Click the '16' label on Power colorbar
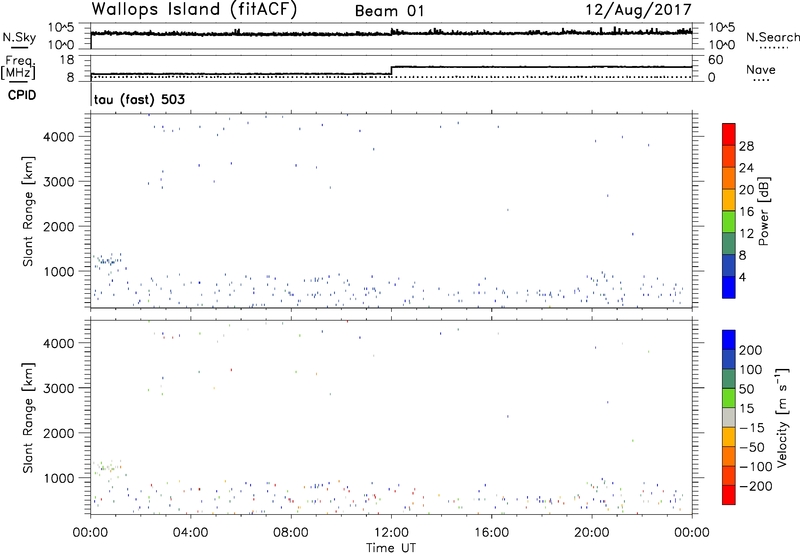800x554 pixels. 746,212
